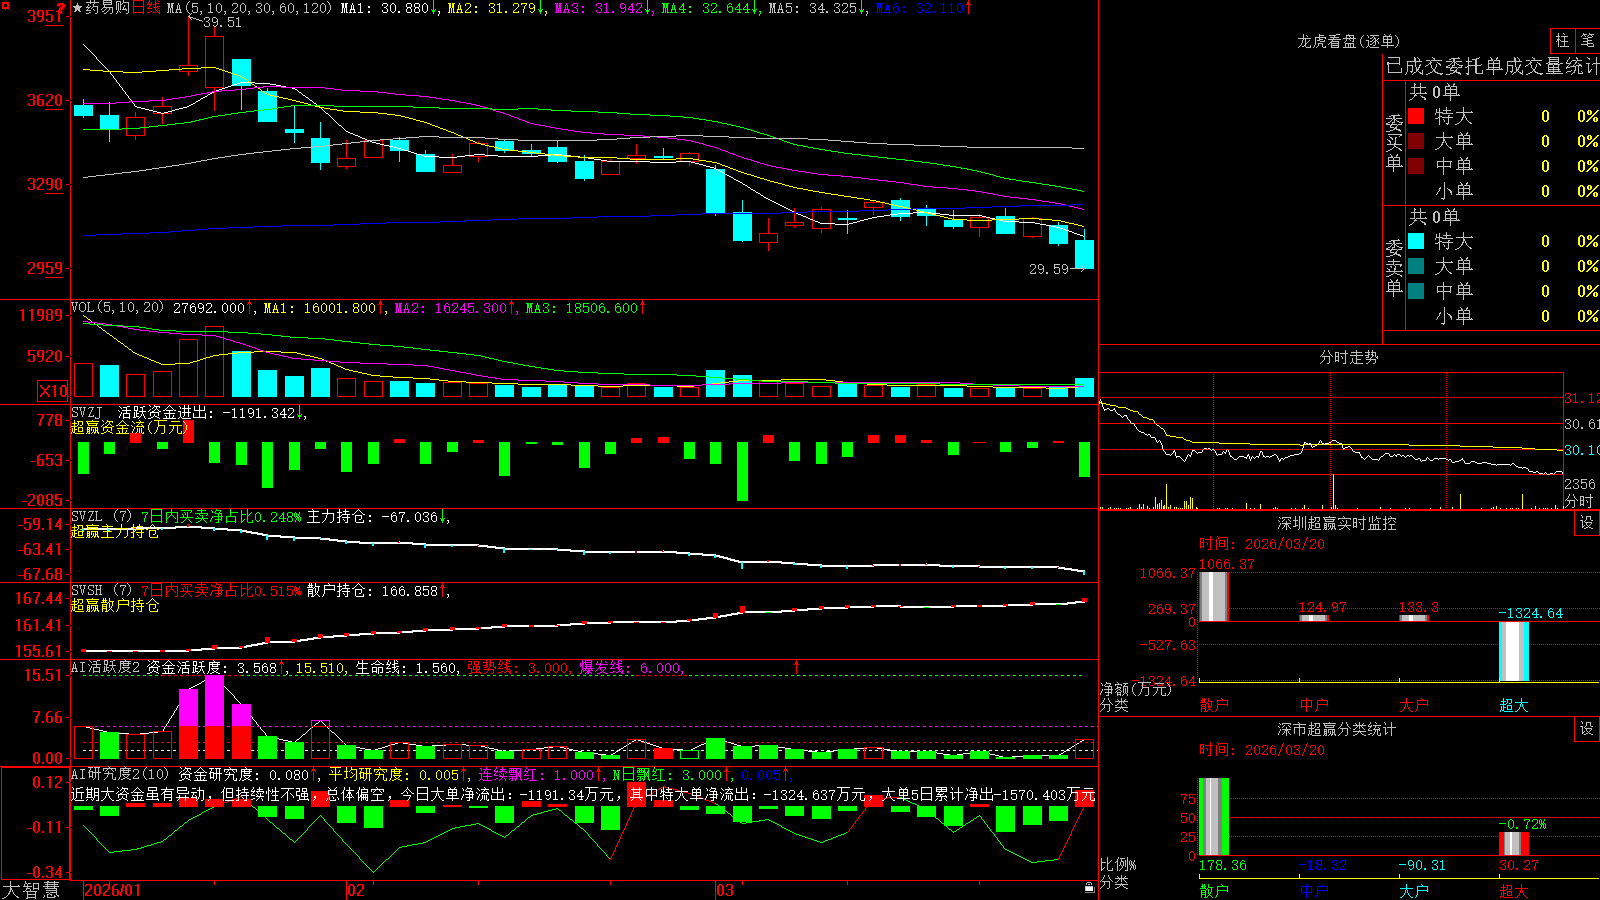Click the dark red 大单 buy-order swatch

1416,141
